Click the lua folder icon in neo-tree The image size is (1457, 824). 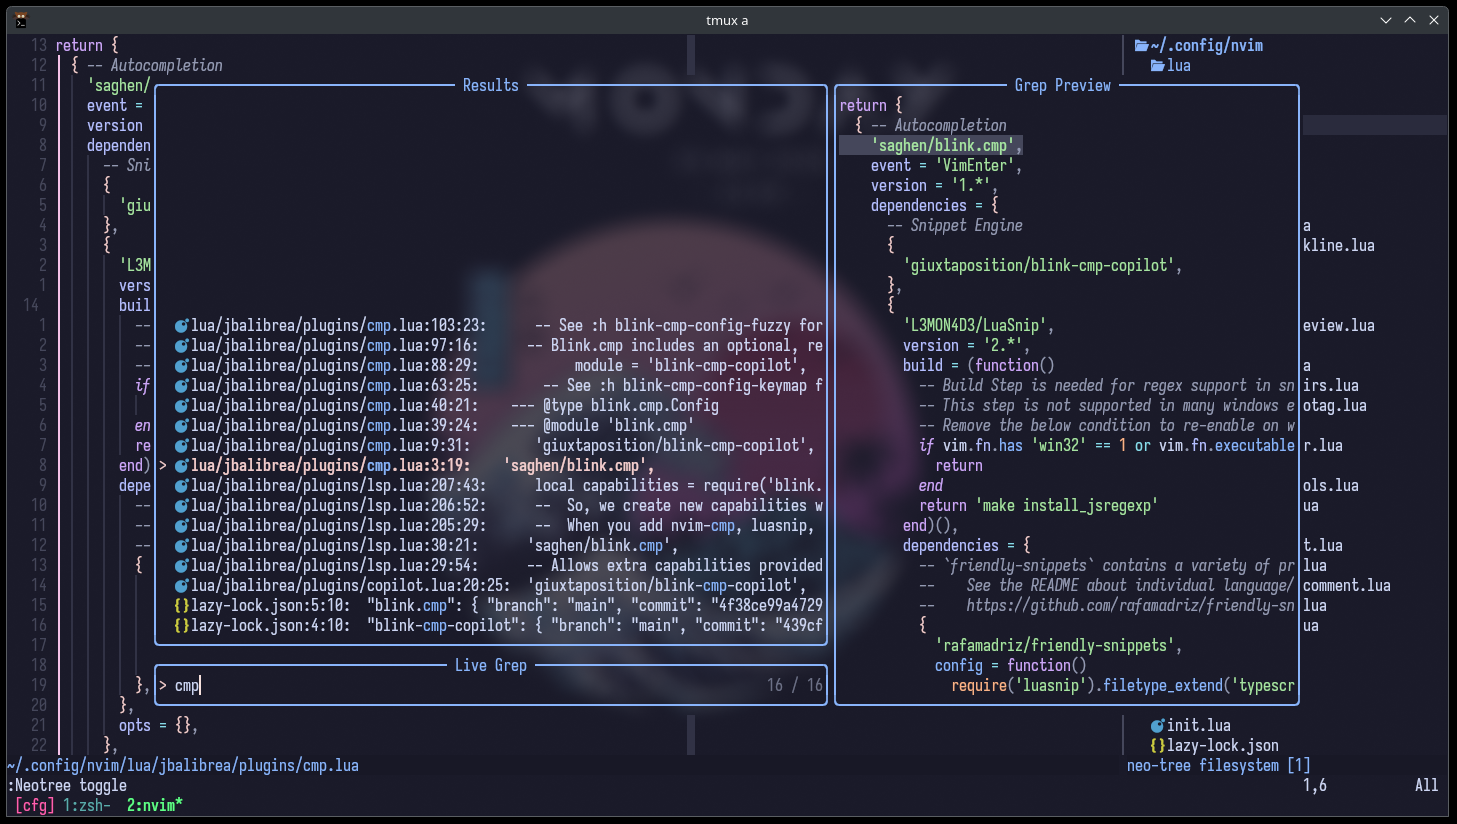pyautogui.click(x=1158, y=65)
